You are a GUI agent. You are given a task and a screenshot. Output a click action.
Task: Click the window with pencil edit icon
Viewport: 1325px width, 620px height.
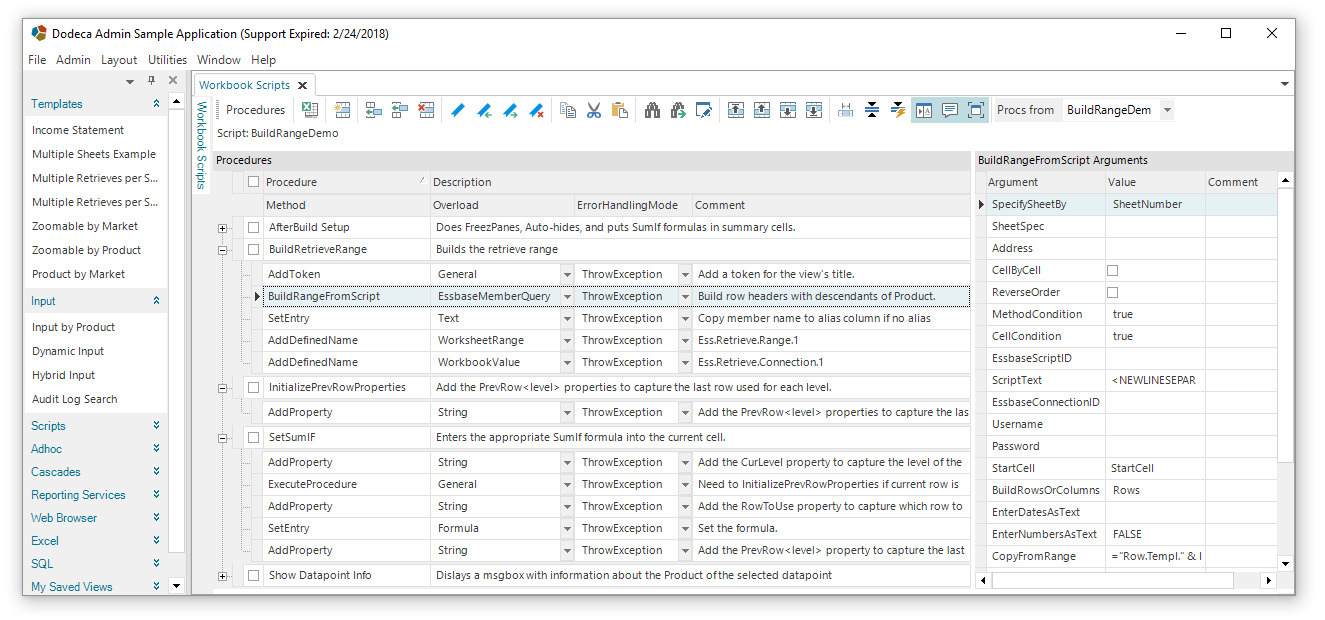pos(704,110)
